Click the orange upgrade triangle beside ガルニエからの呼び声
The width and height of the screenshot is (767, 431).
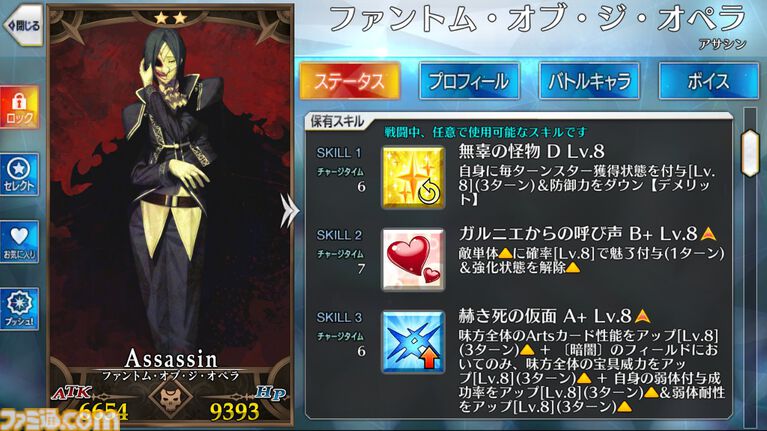click(708, 235)
